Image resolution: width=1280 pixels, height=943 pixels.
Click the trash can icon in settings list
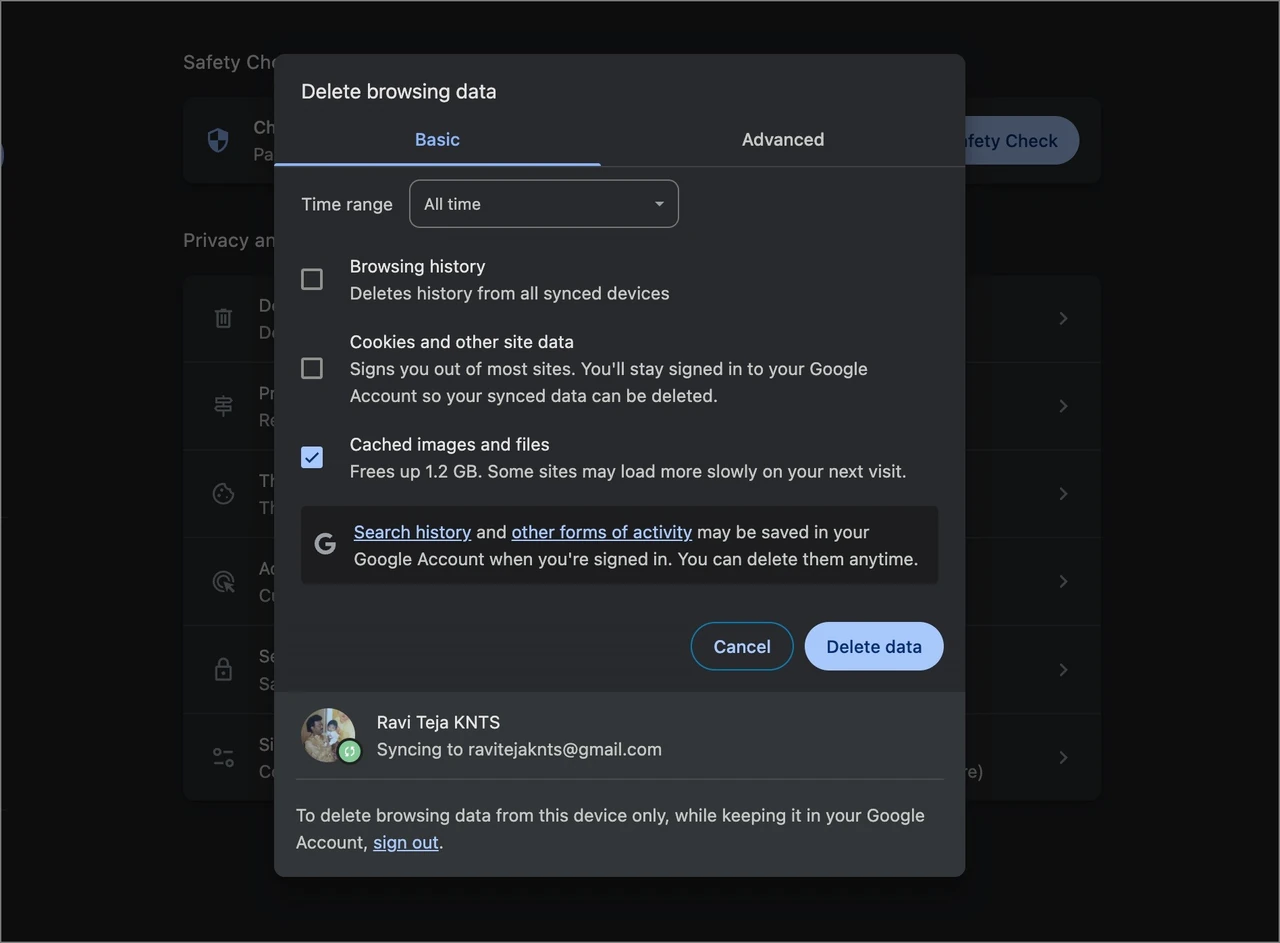tap(223, 318)
